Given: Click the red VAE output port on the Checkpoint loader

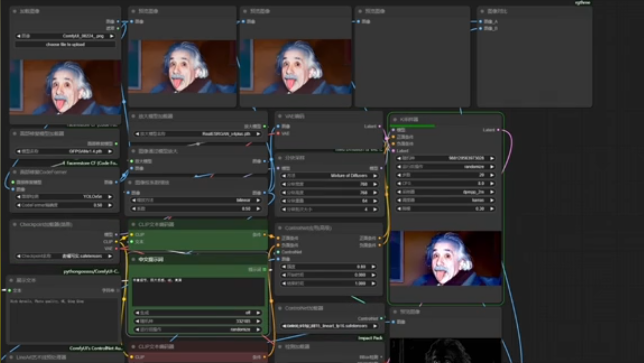Looking at the screenshot, I should pos(117,248).
